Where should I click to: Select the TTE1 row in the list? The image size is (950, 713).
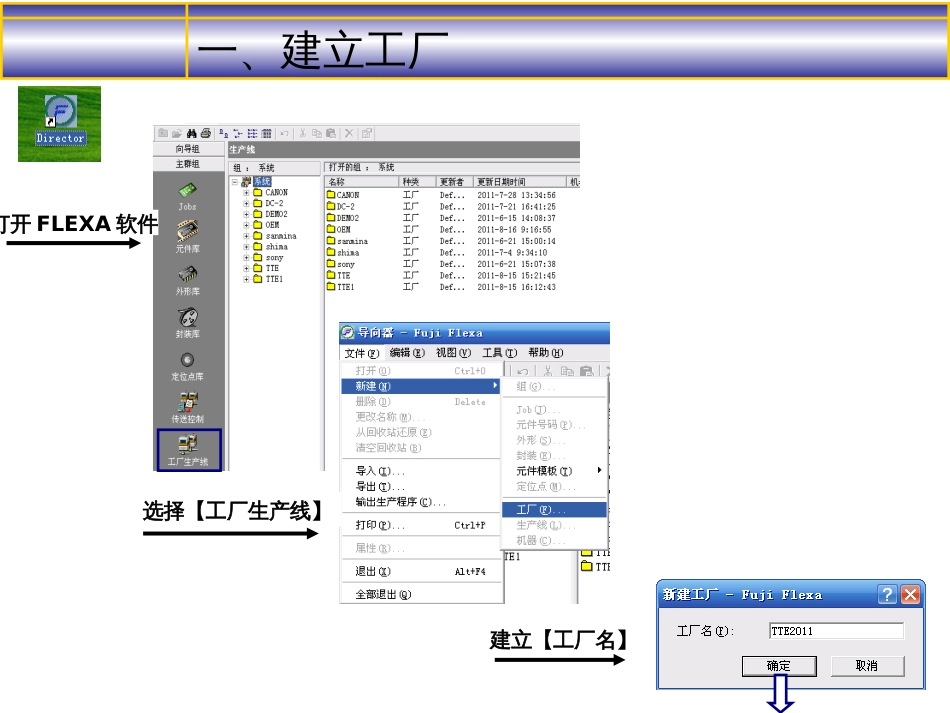tap(441, 287)
